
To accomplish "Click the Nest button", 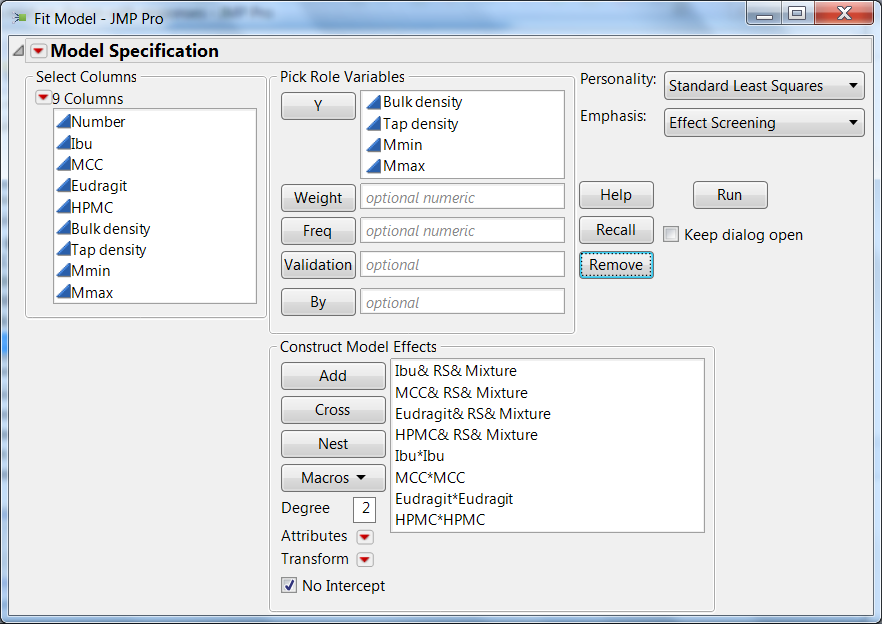I will (333, 444).
